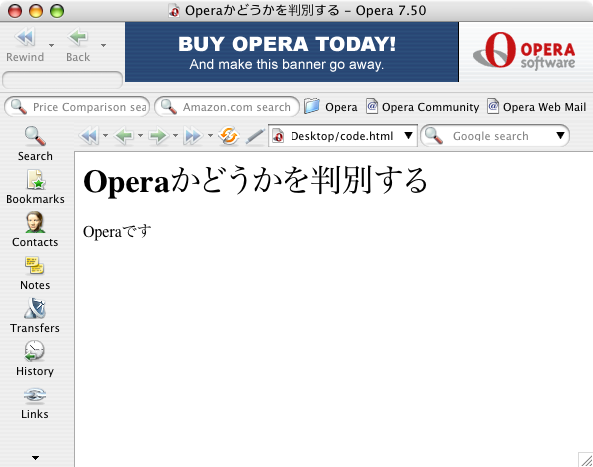Click the Back button in top toolbar
Screen dimensions: 593x467
coord(78,45)
